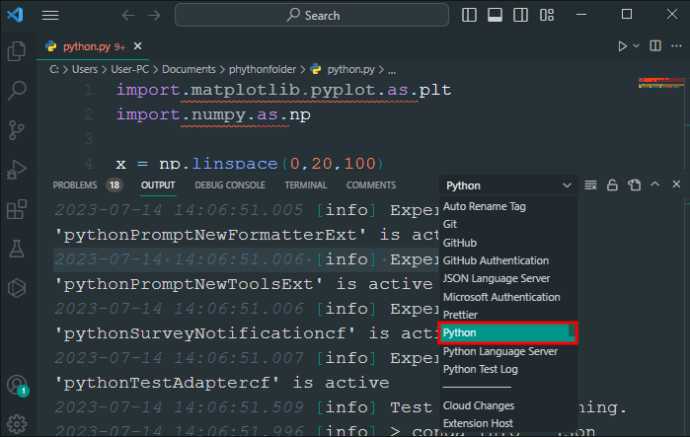The height and width of the screenshot is (437, 690).
Task: Run the Python file with play button
Action: pyautogui.click(x=622, y=46)
